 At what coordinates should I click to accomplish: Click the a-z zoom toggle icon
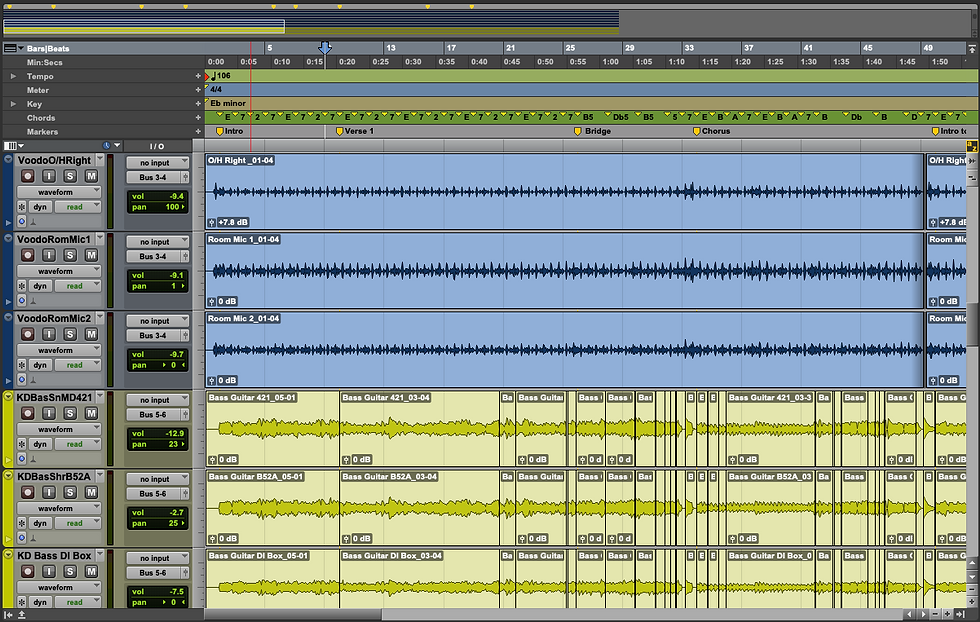972,146
